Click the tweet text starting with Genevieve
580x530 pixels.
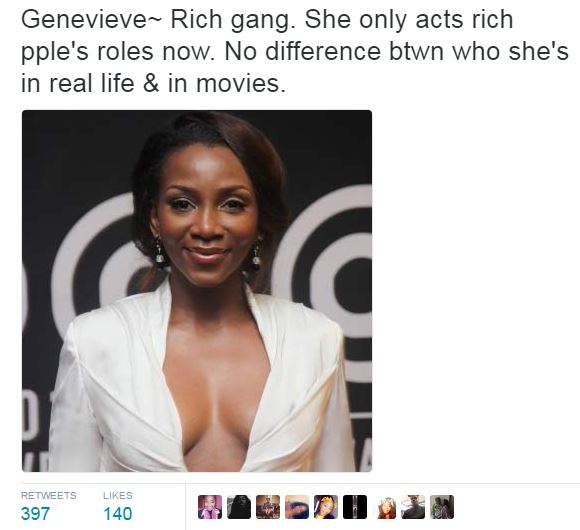pos(295,51)
